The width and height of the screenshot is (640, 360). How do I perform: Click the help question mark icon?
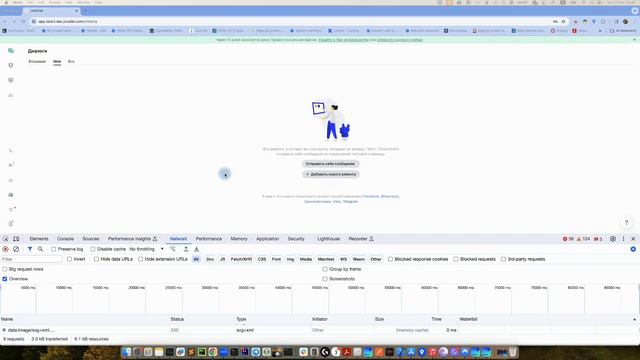626,222
